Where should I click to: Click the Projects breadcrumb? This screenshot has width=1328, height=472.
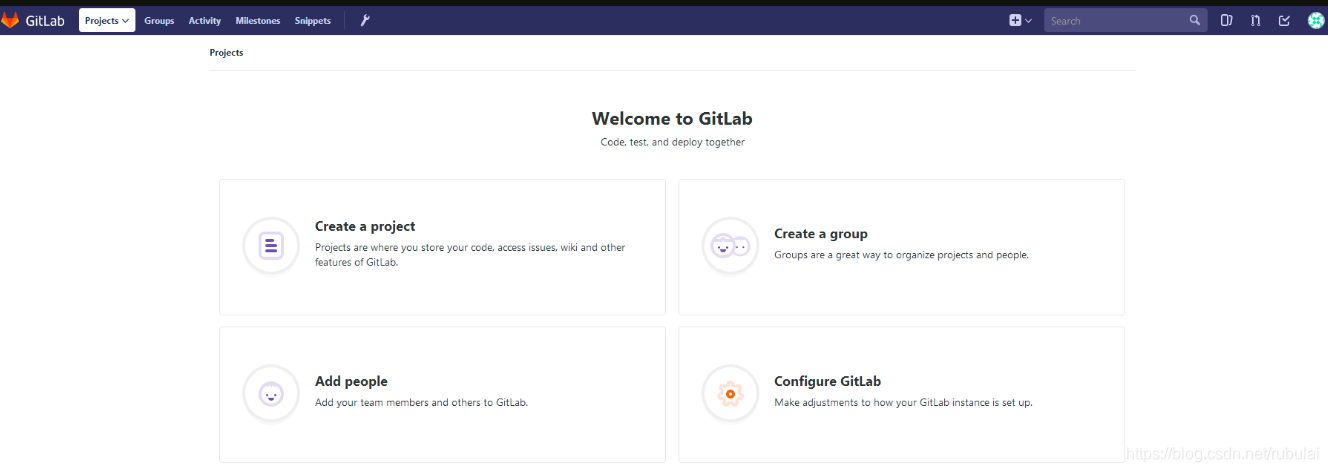click(226, 53)
